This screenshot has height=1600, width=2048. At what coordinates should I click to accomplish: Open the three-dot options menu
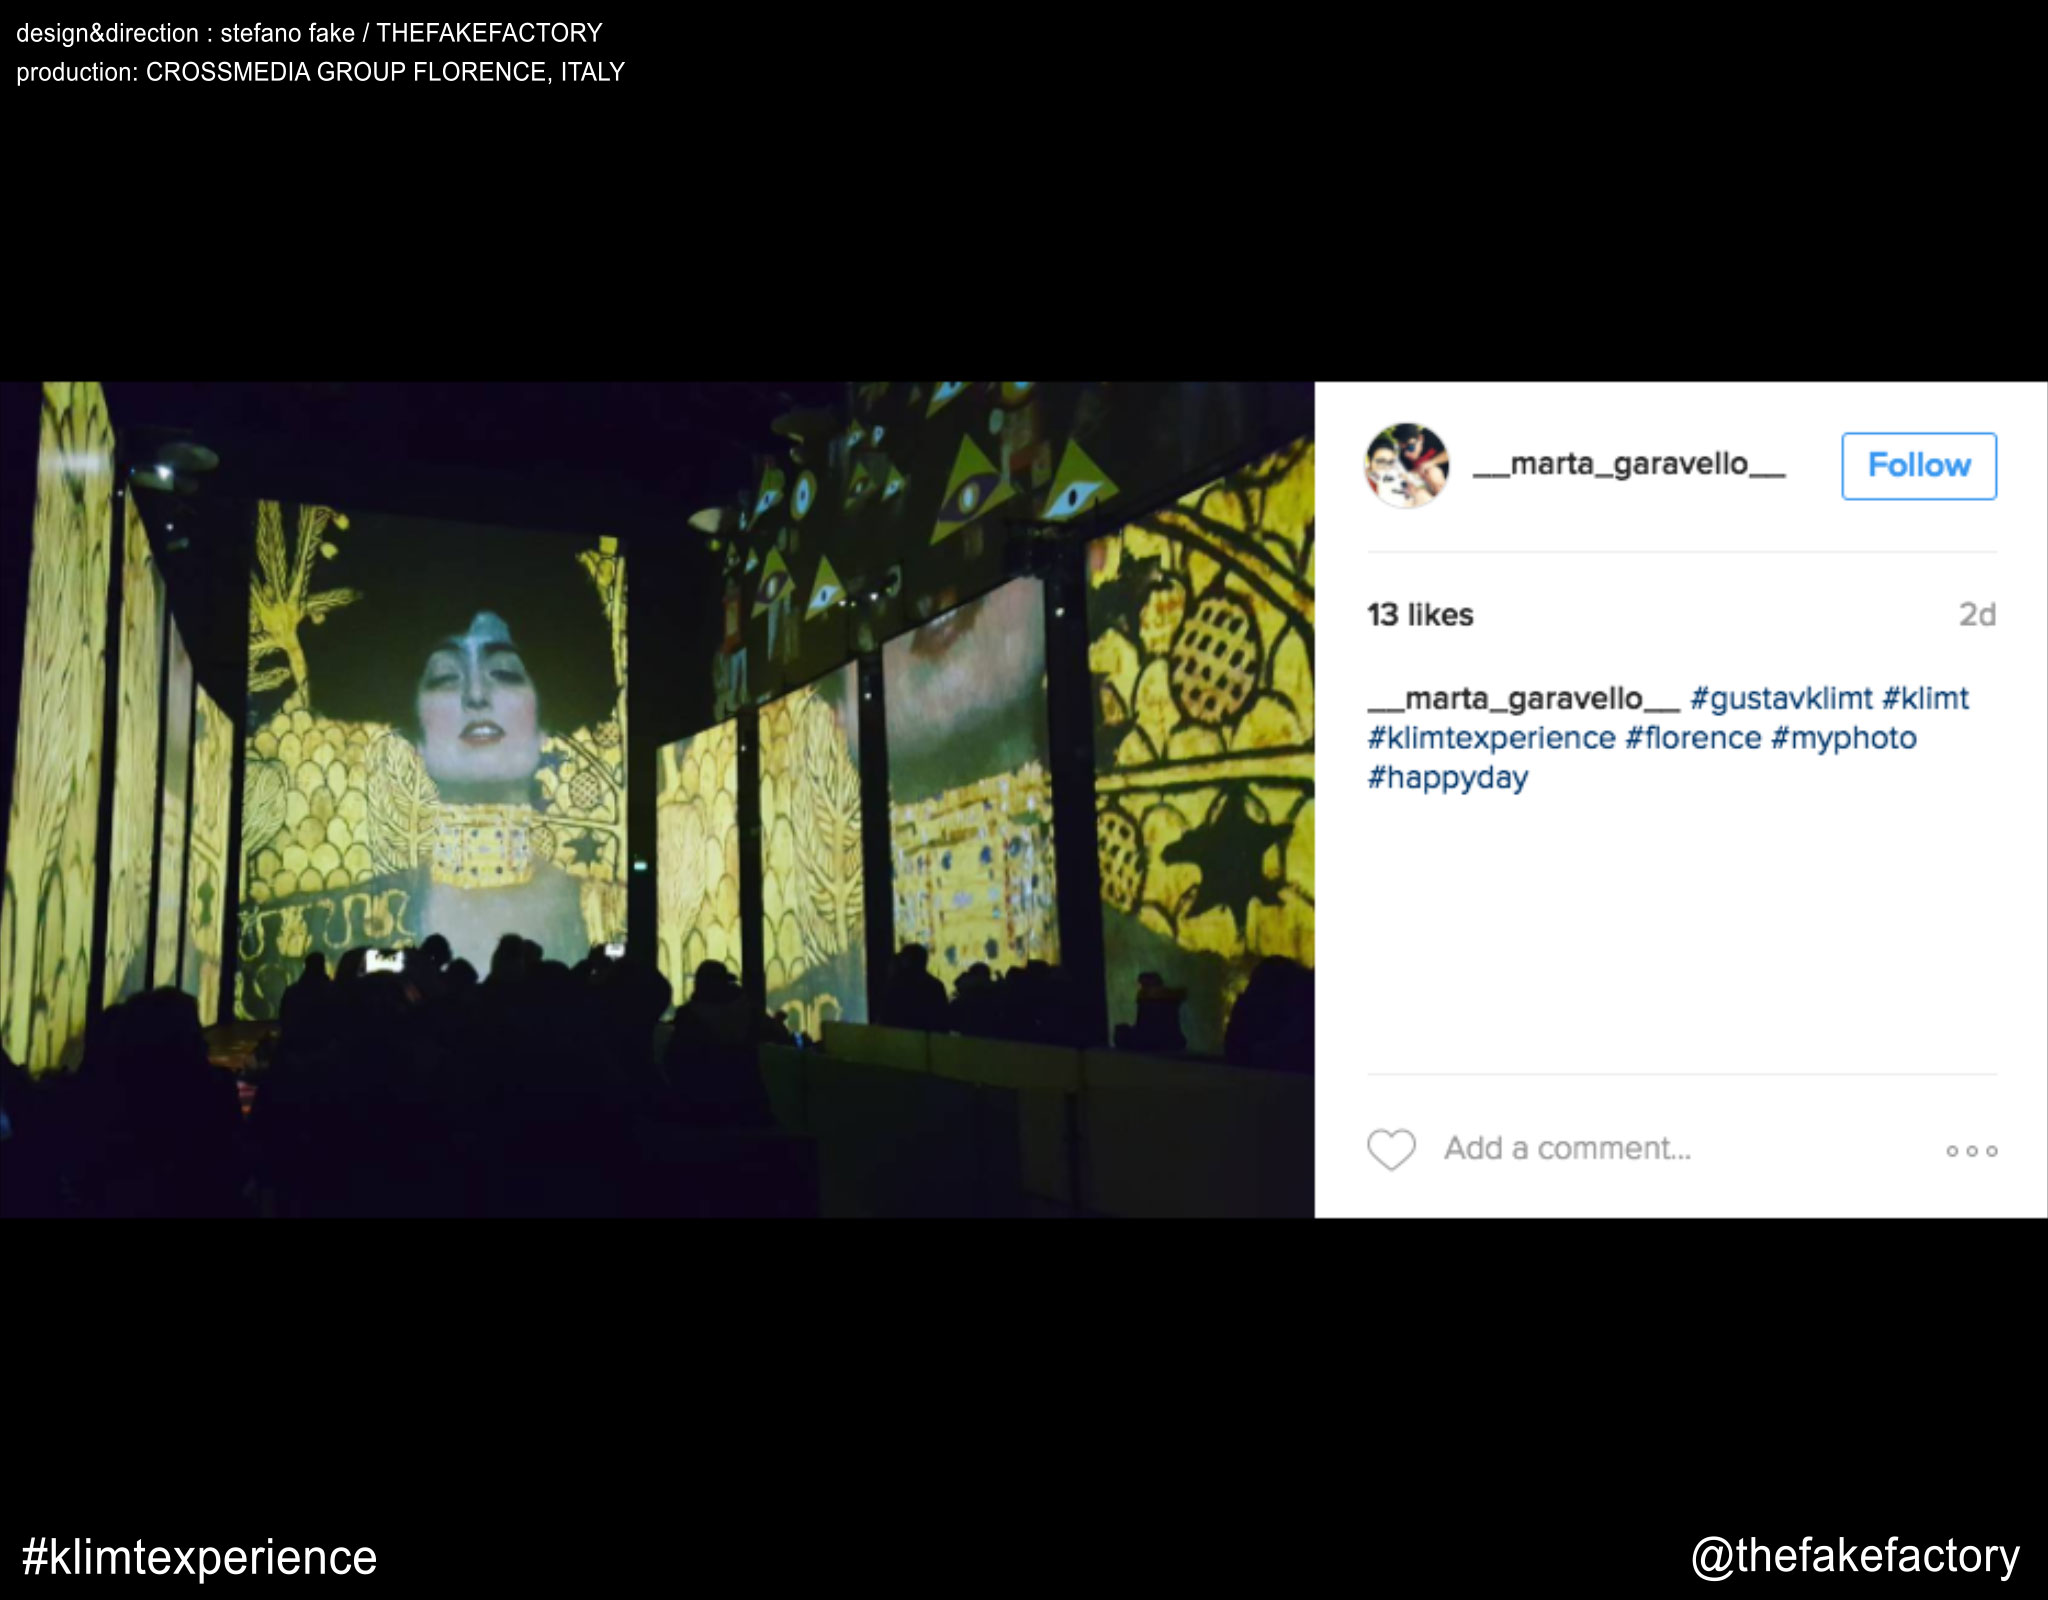click(x=1971, y=1151)
